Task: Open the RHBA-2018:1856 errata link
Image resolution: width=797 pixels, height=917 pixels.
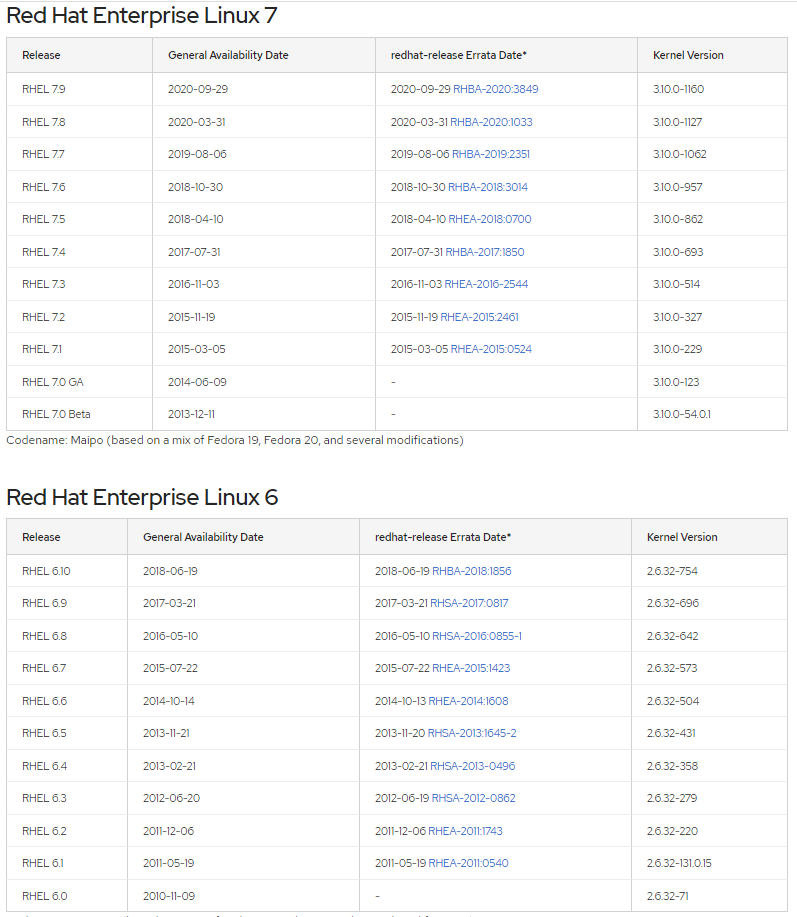Action: (471, 571)
